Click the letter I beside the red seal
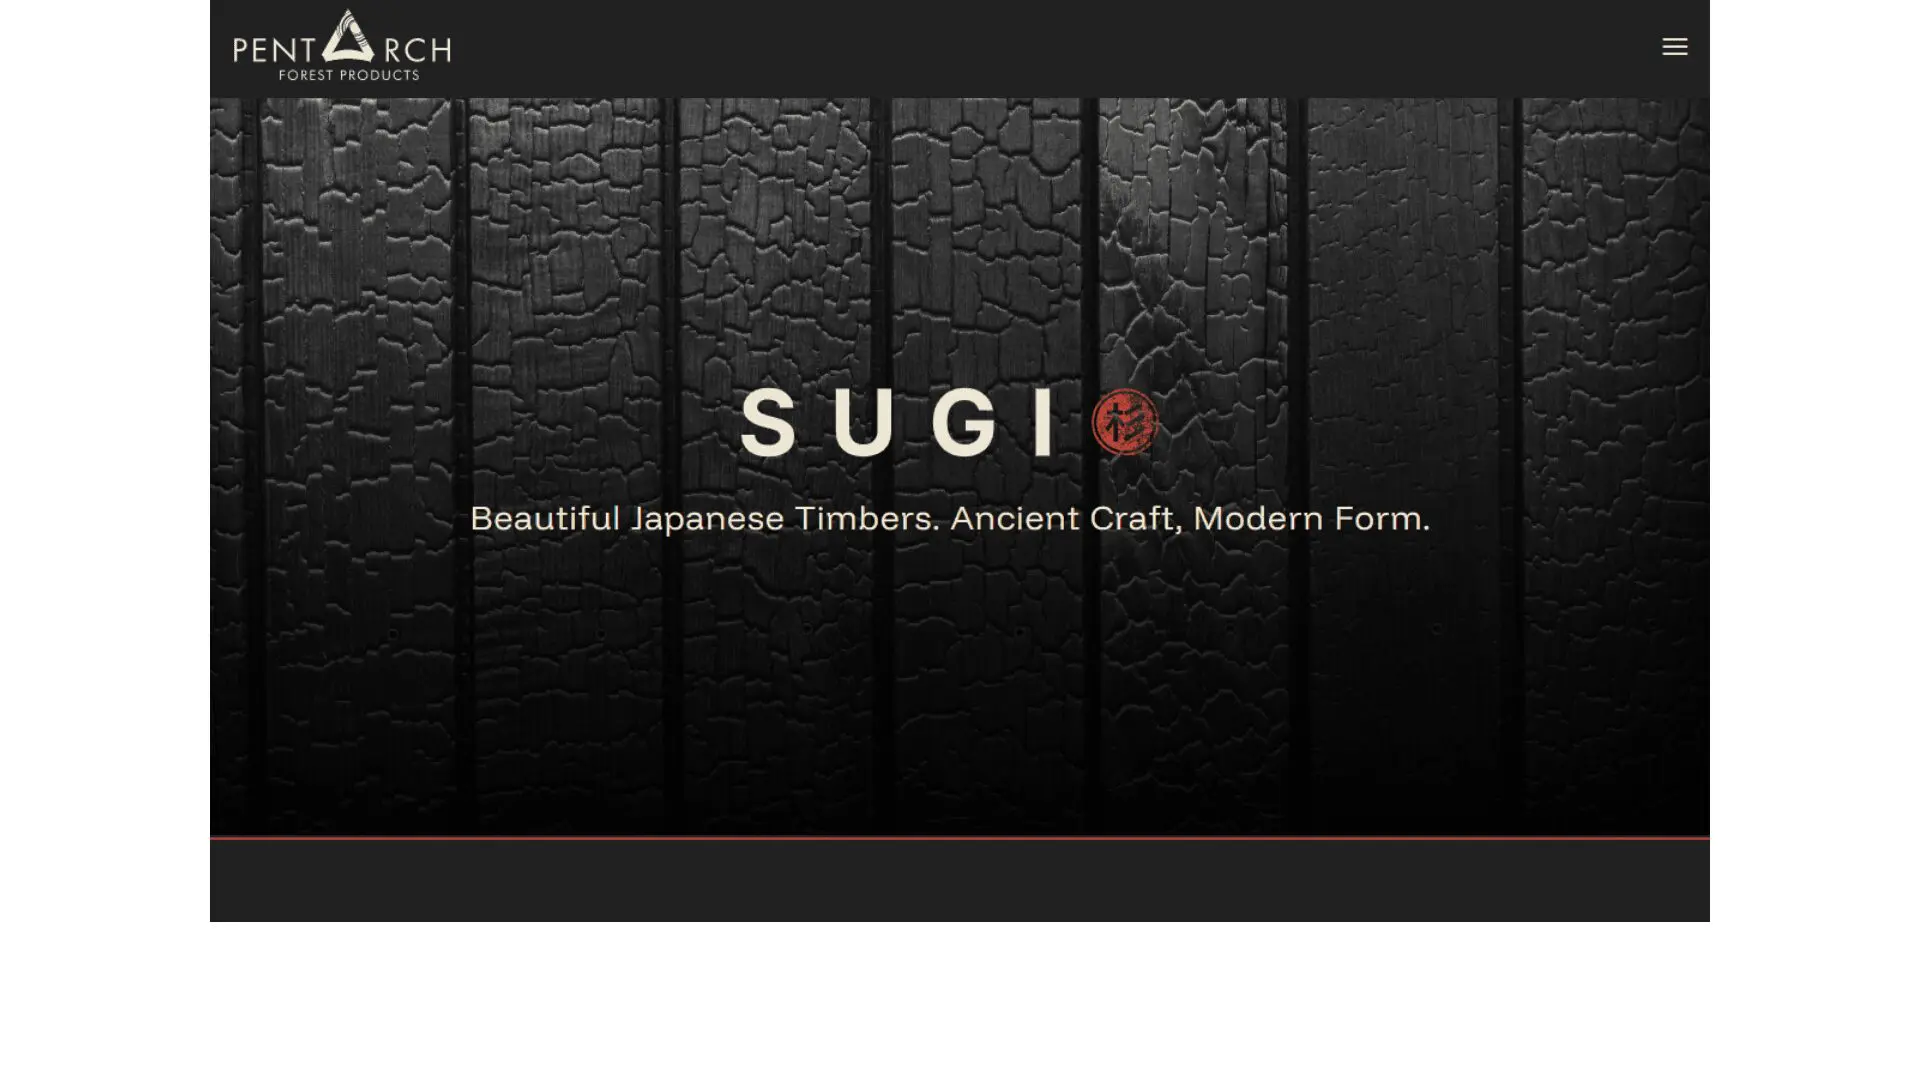 (x=1043, y=423)
